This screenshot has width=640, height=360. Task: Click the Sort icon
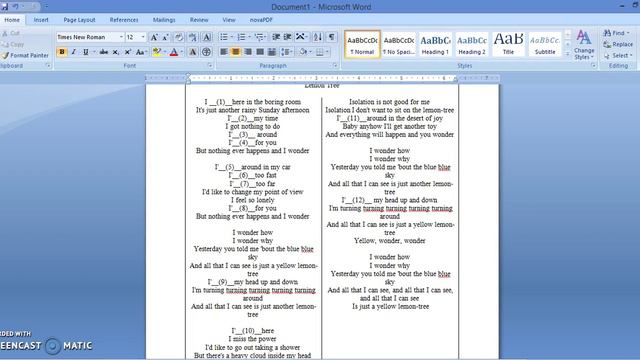pos(318,37)
